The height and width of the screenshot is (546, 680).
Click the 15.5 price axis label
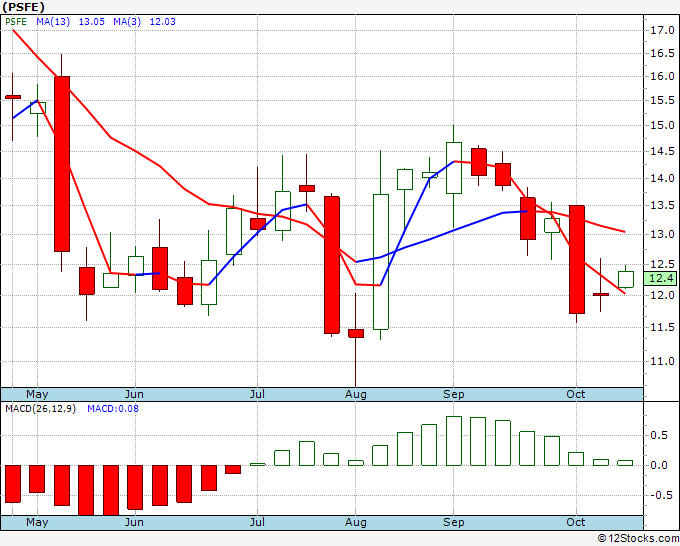point(662,100)
